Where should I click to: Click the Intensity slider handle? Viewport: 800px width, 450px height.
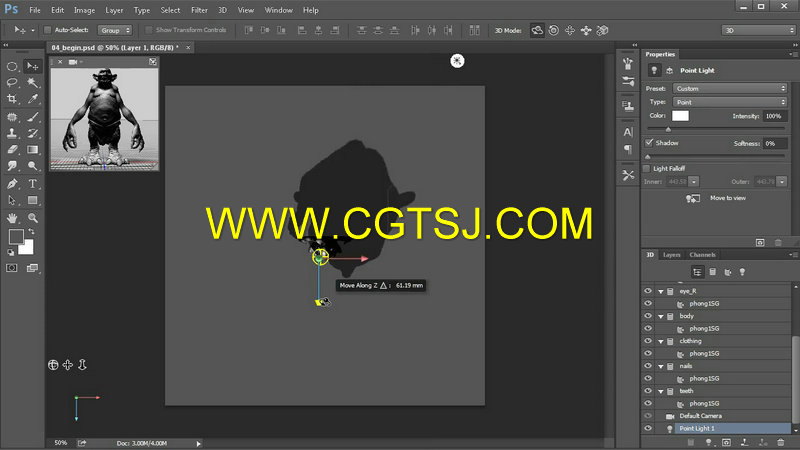click(x=668, y=129)
